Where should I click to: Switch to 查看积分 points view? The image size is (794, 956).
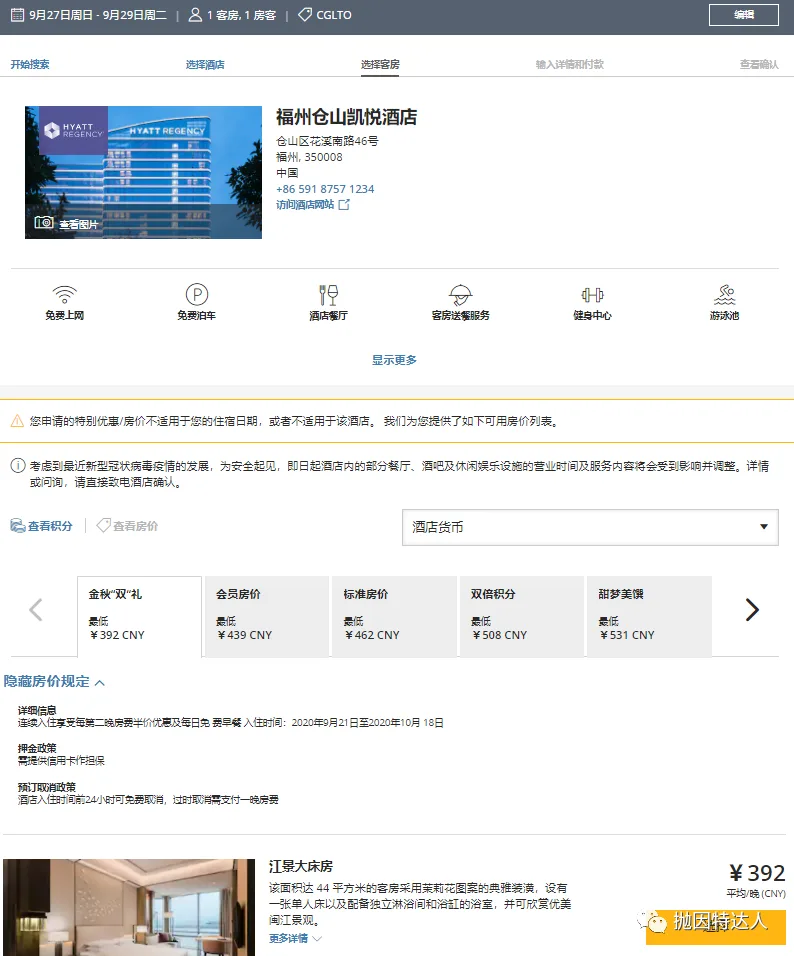pyautogui.click(x=50, y=526)
